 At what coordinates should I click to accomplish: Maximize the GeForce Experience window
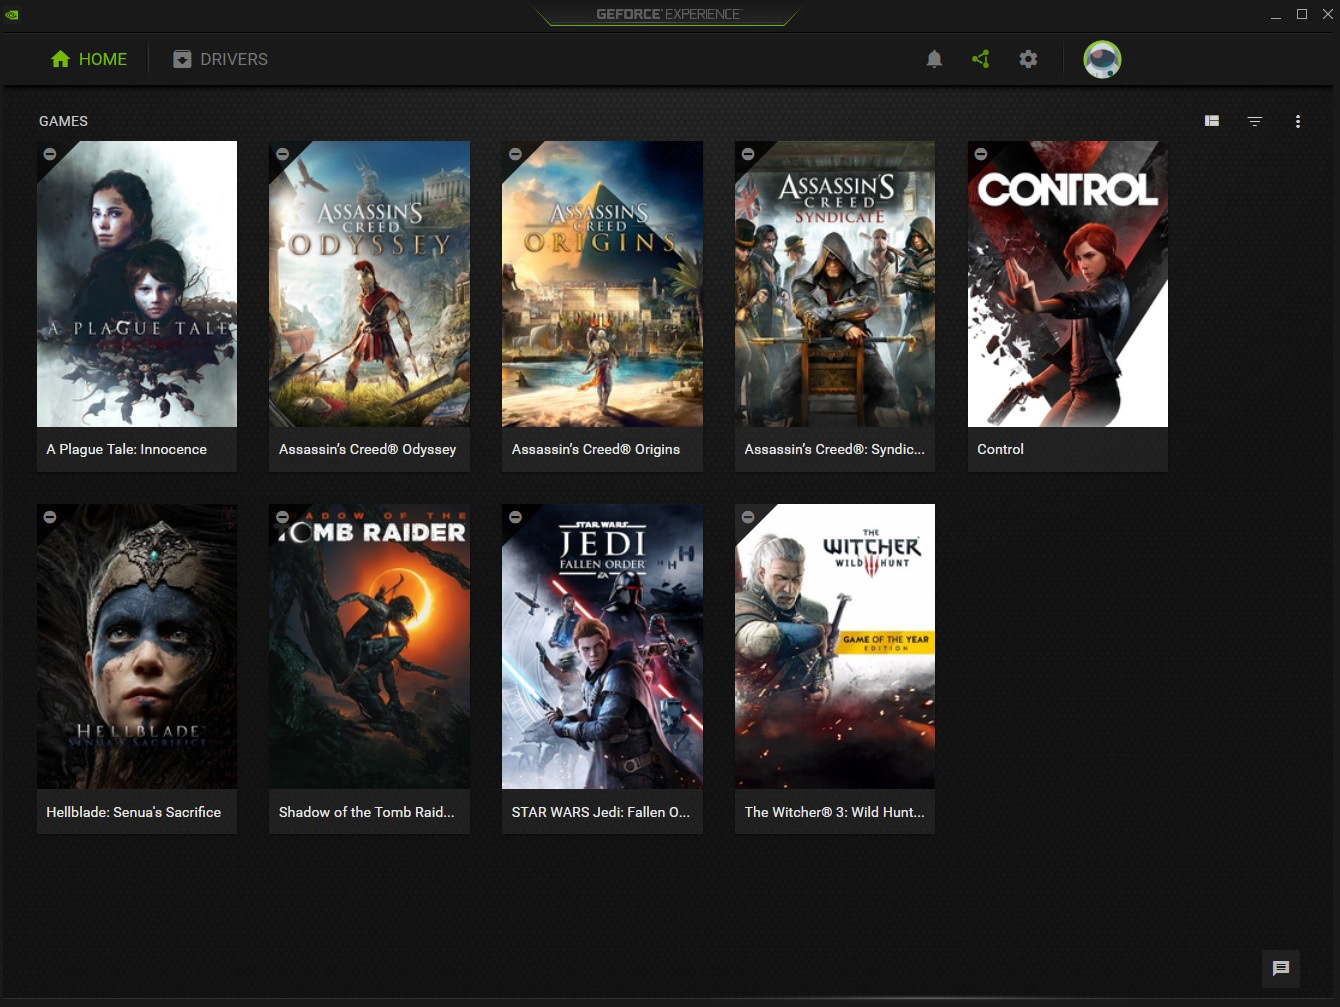(x=1302, y=14)
